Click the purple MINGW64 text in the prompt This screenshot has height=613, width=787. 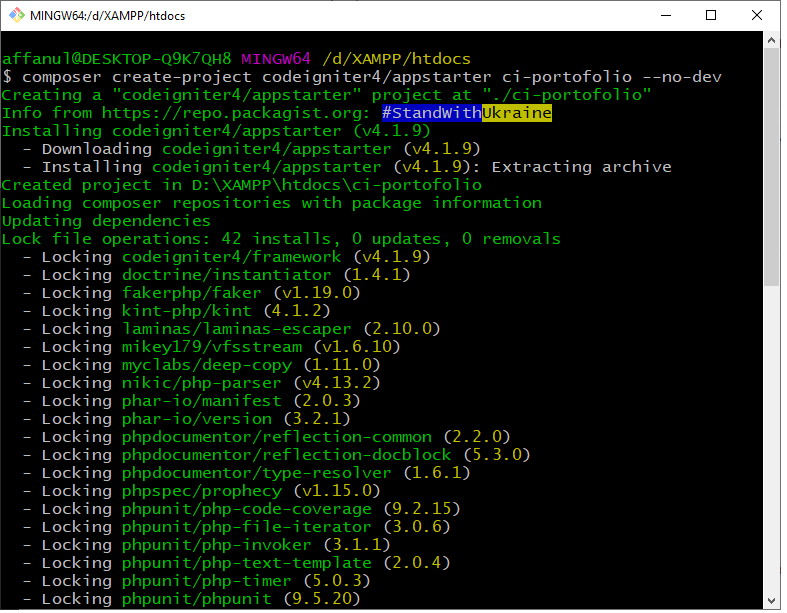276,59
